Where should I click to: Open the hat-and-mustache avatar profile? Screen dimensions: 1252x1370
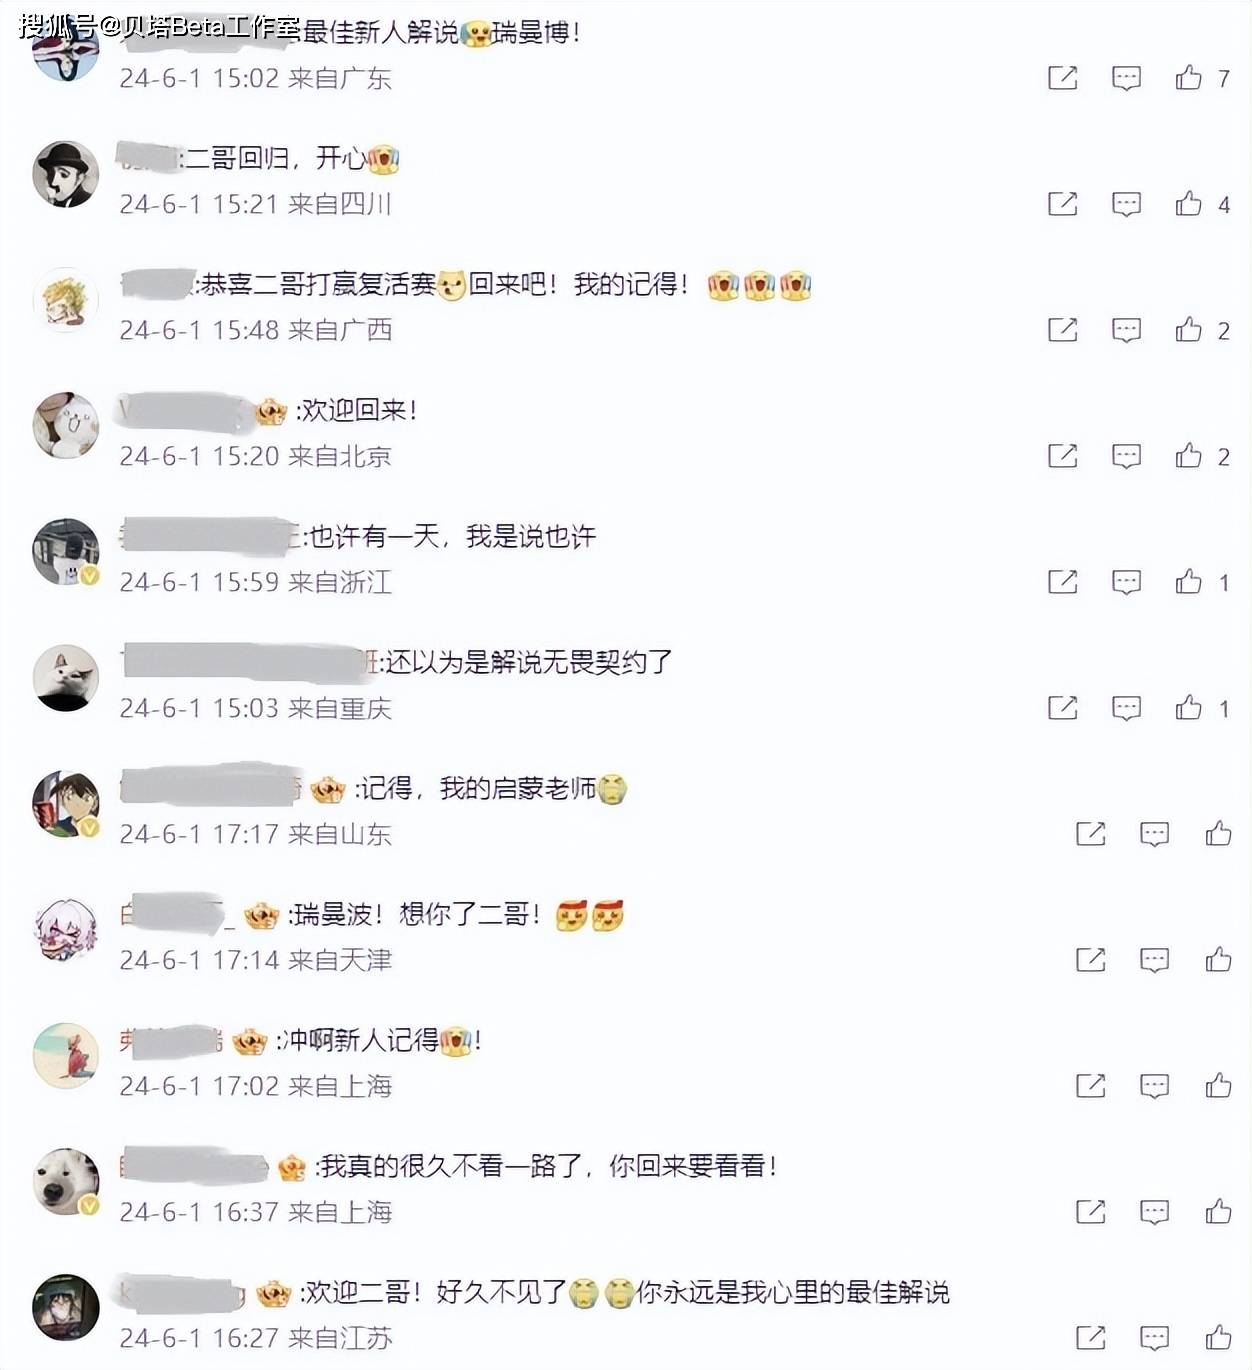click(x=66, y=174)
